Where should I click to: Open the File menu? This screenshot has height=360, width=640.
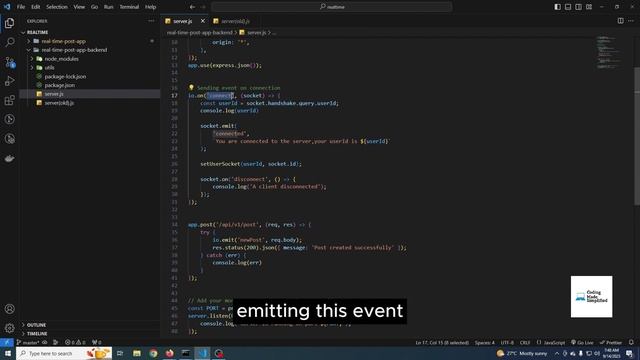tap(21, 7)
